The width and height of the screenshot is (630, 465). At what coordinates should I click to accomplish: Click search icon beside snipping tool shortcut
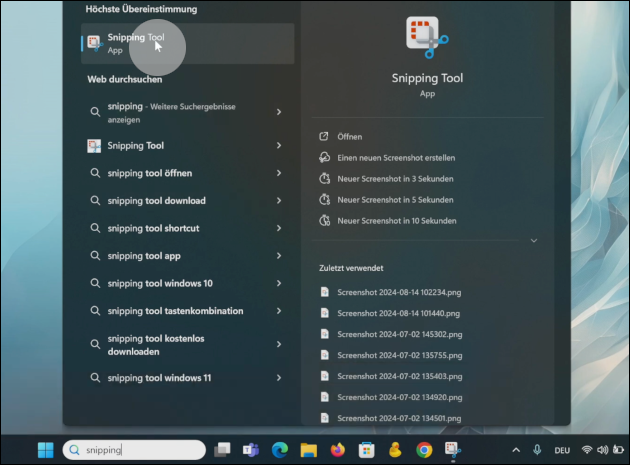(95, 228)
